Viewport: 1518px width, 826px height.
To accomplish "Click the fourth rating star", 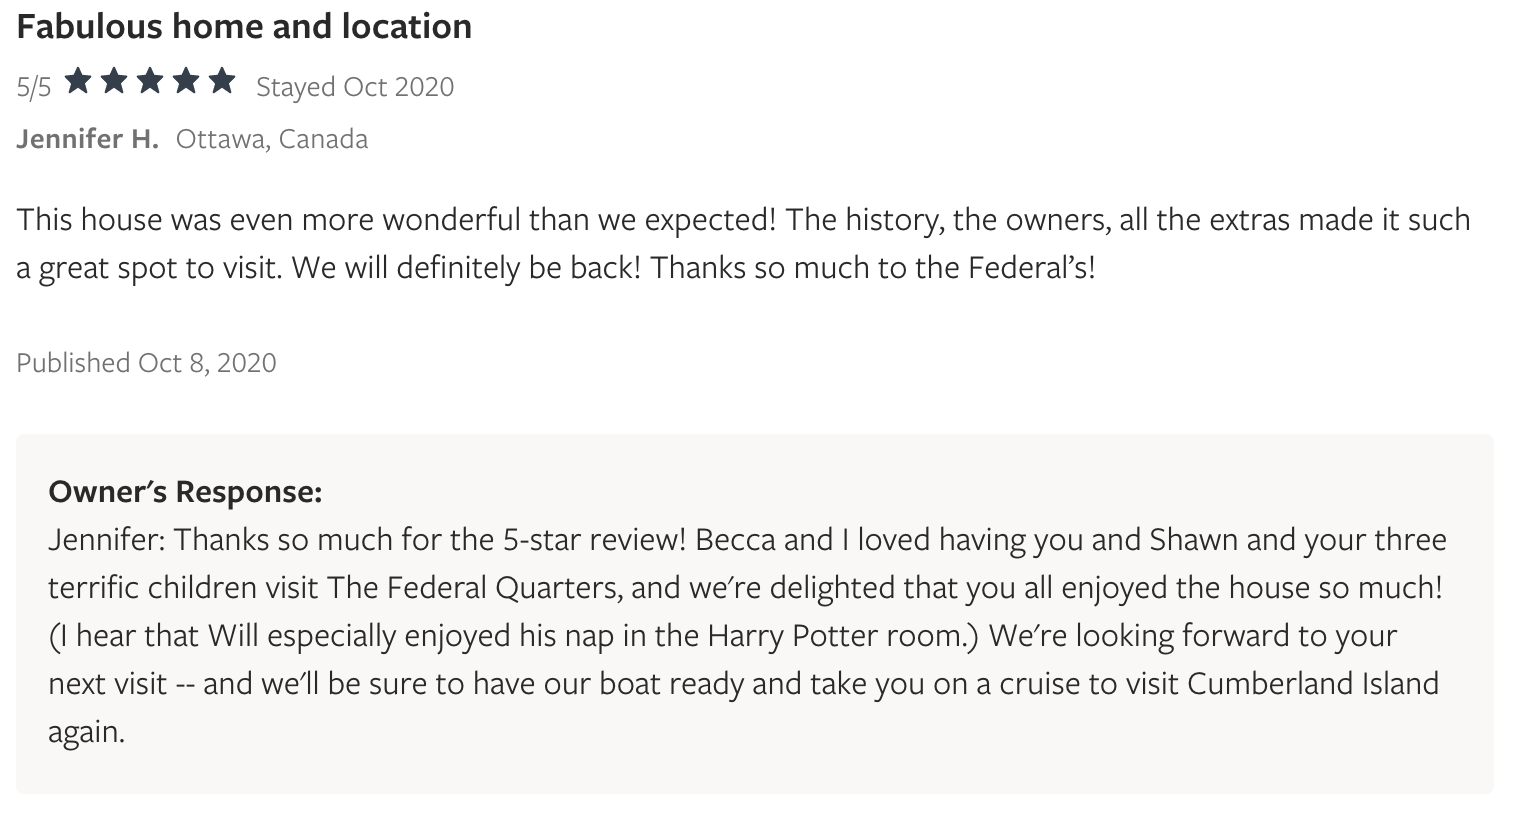I will pos(186,81).
